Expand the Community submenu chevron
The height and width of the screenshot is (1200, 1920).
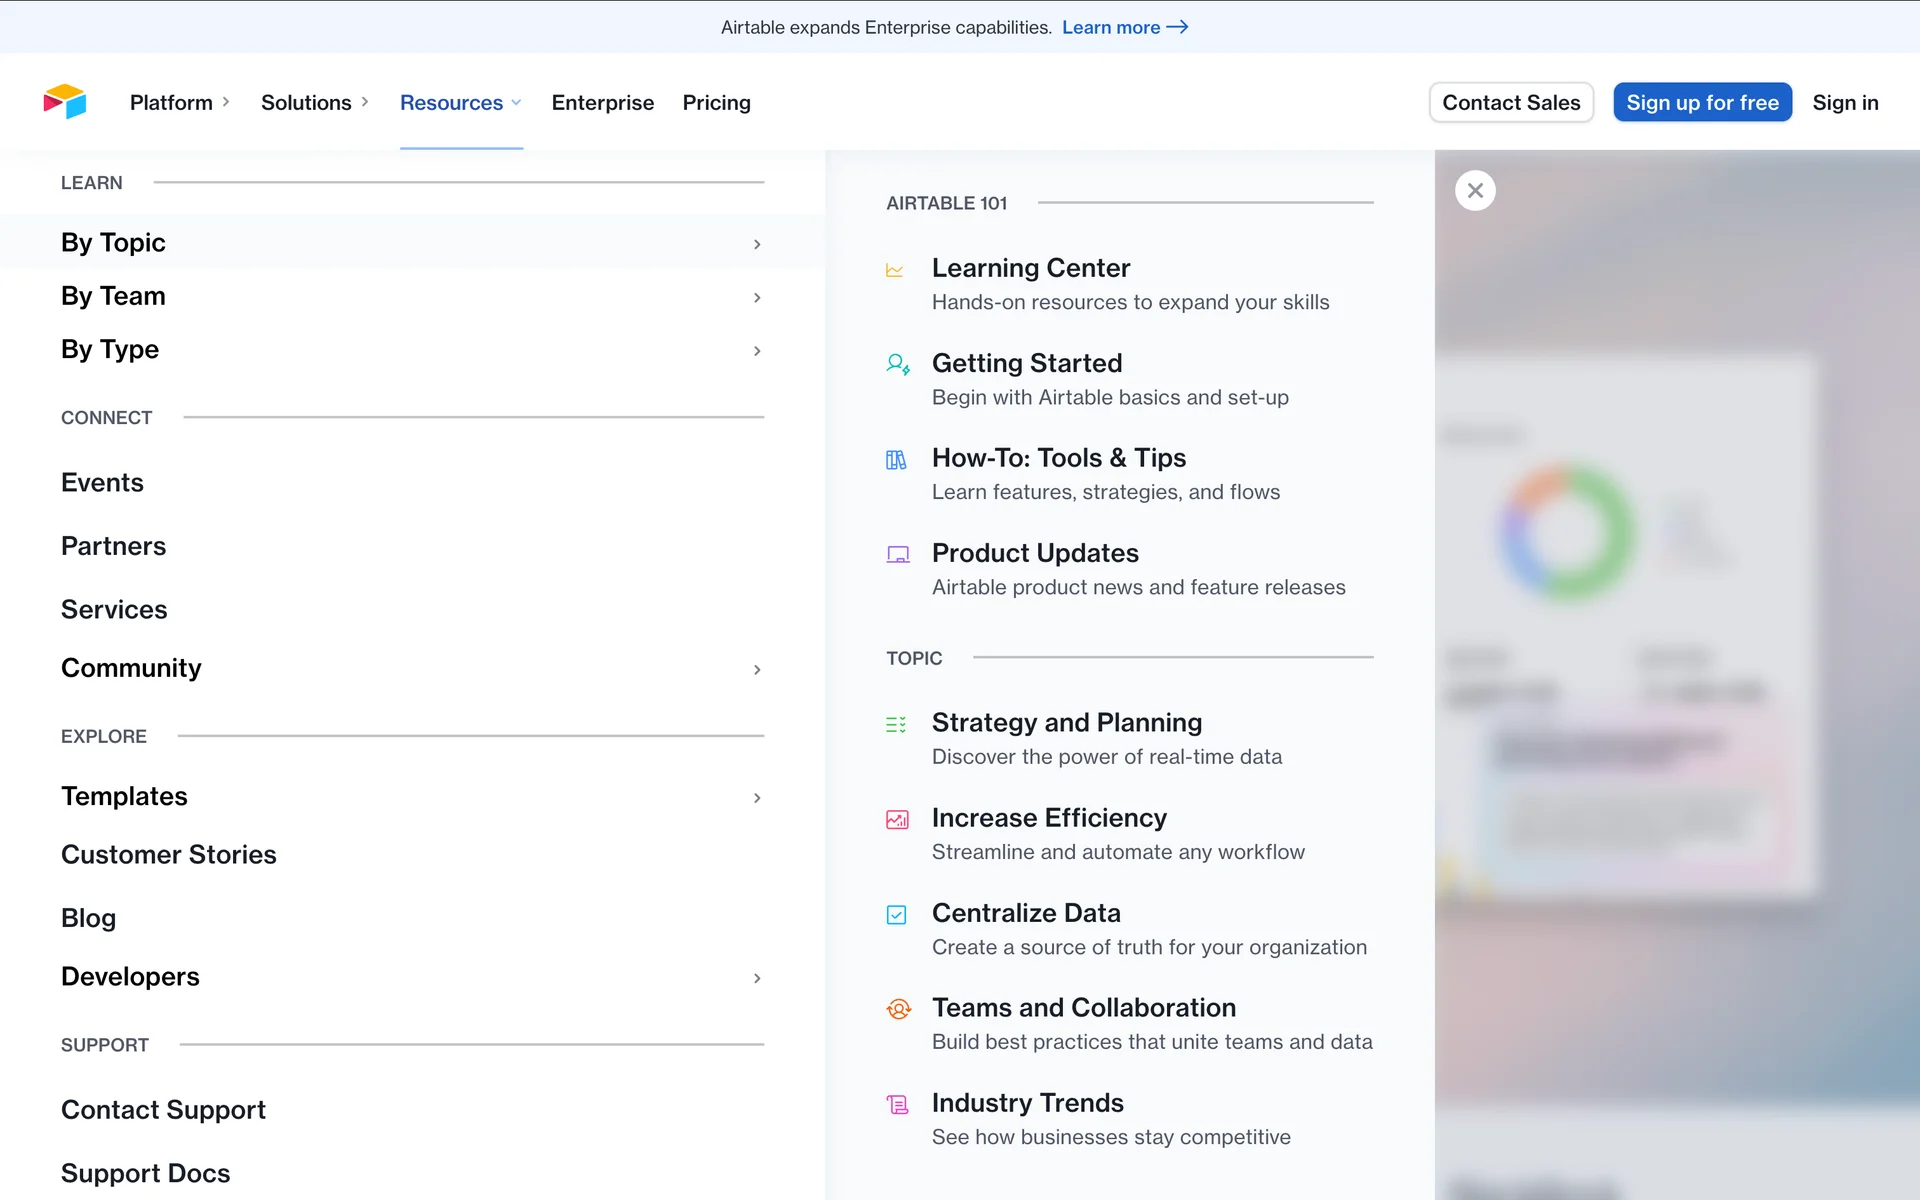click(757, 670)
